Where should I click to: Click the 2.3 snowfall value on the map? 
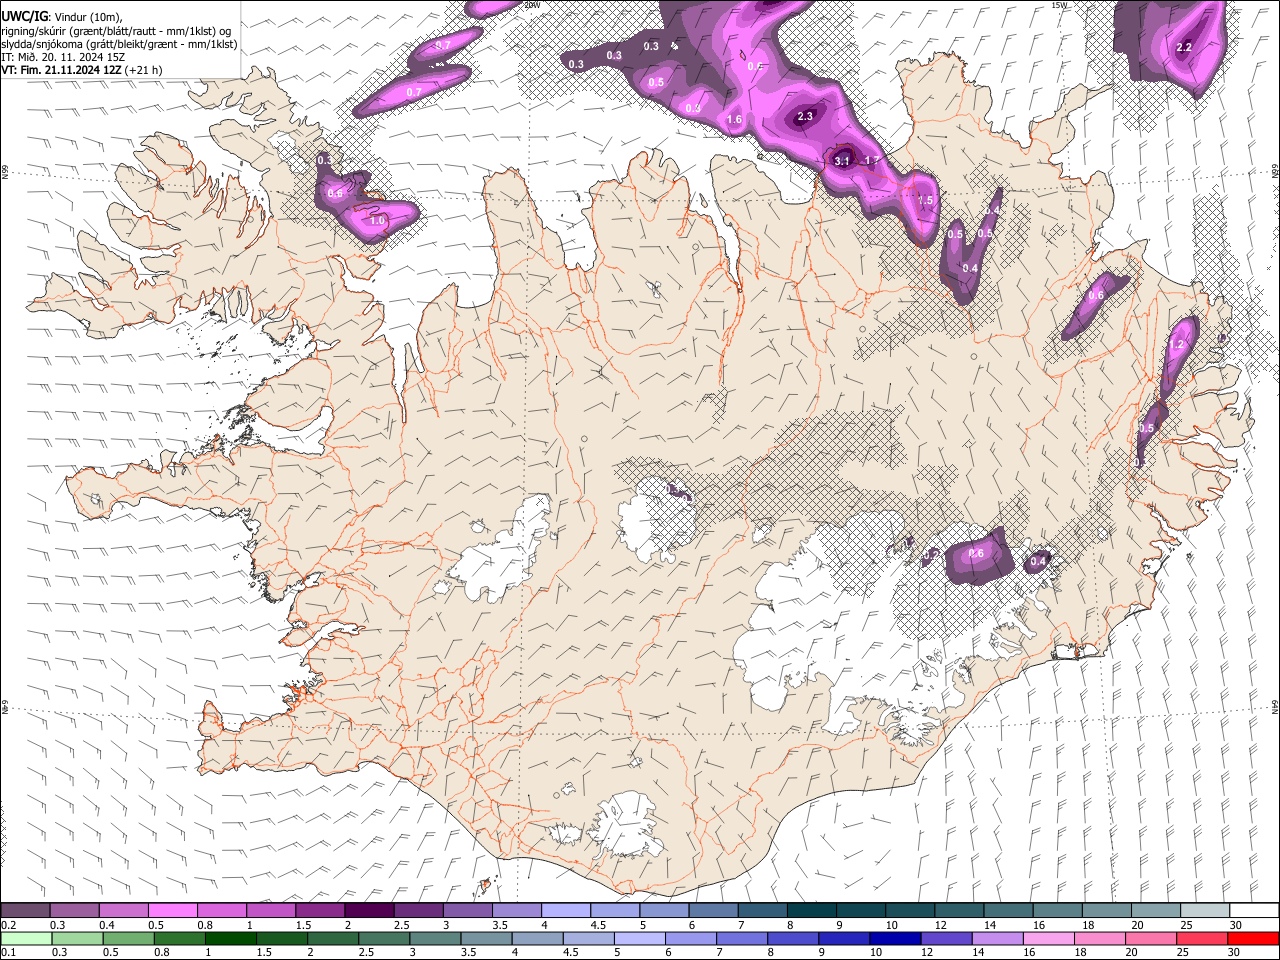click(805, 117)
